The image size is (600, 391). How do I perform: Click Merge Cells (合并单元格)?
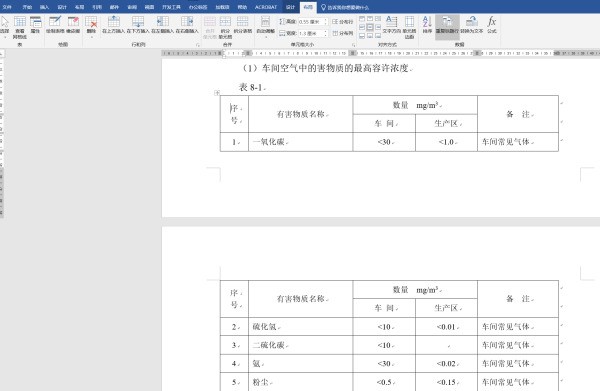pyautogui.click(x=210, y=27)
